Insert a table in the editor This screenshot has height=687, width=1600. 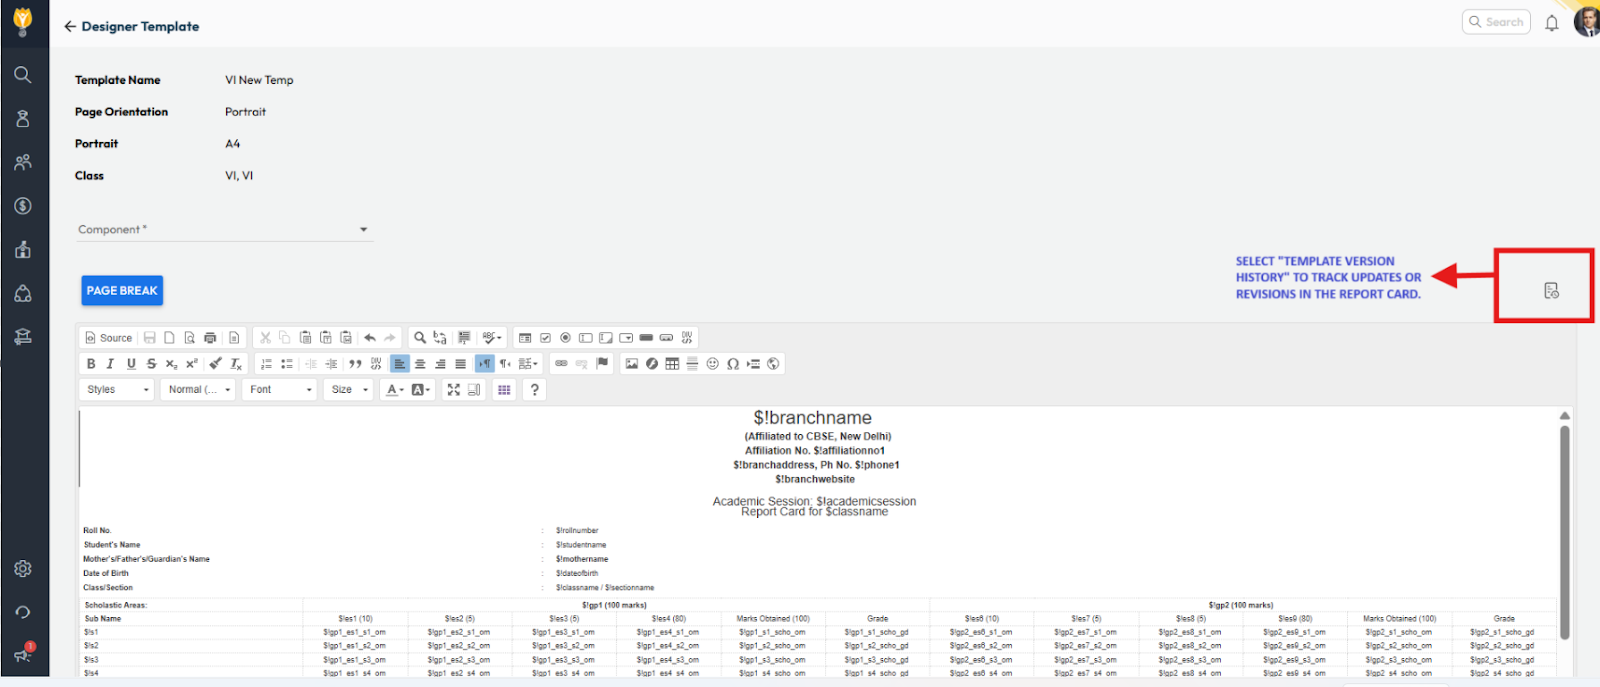click(672, 364)
